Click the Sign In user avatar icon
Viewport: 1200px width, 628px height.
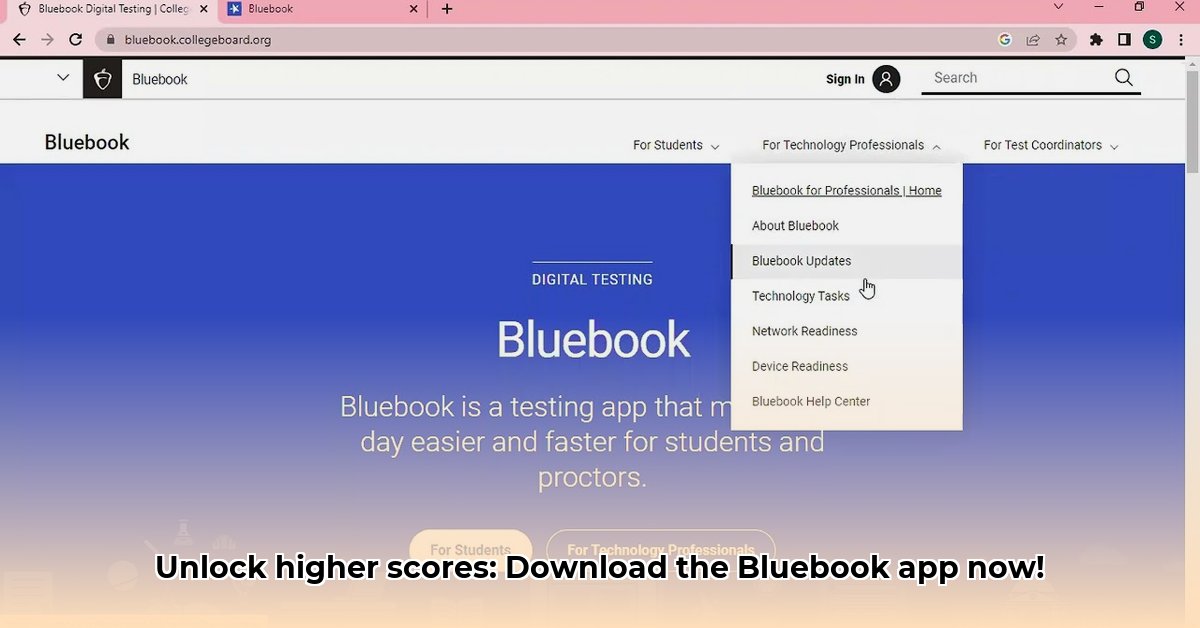[x=886, y=79]
